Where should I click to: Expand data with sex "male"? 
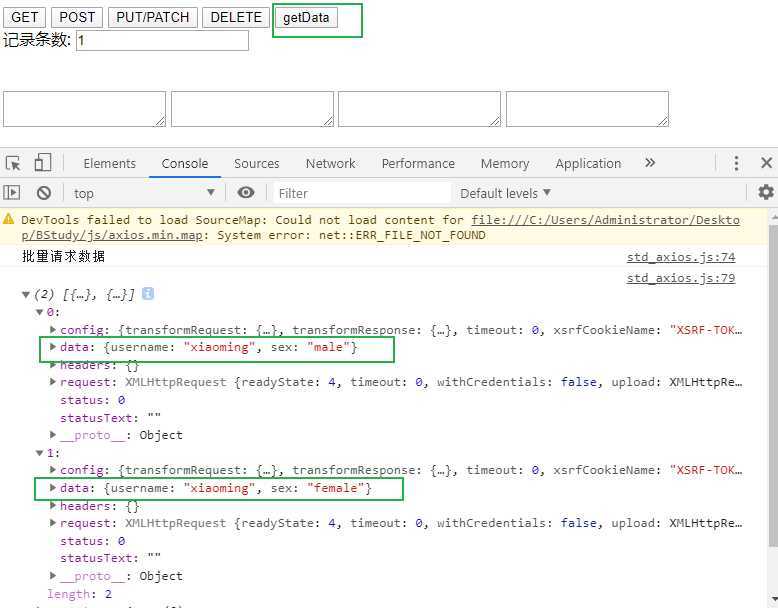tap(53, 347)
